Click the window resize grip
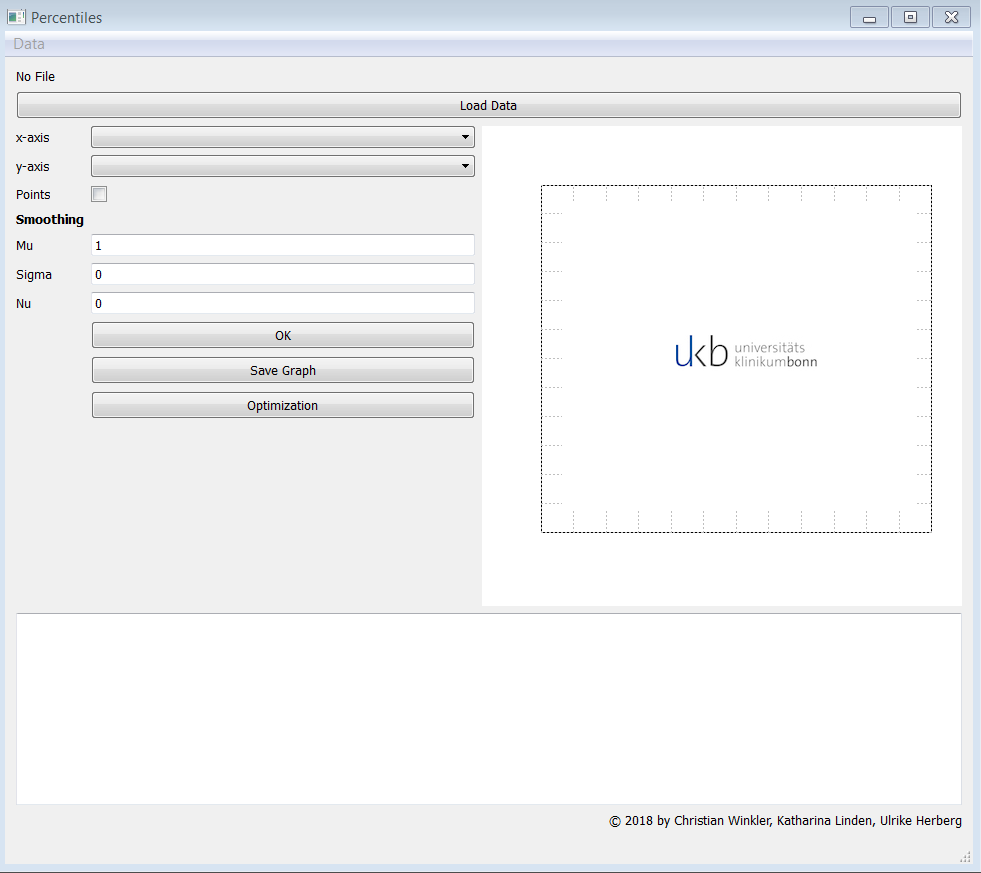Image resolution: width=981 pixels, height=873 pixels. [965, 857]
